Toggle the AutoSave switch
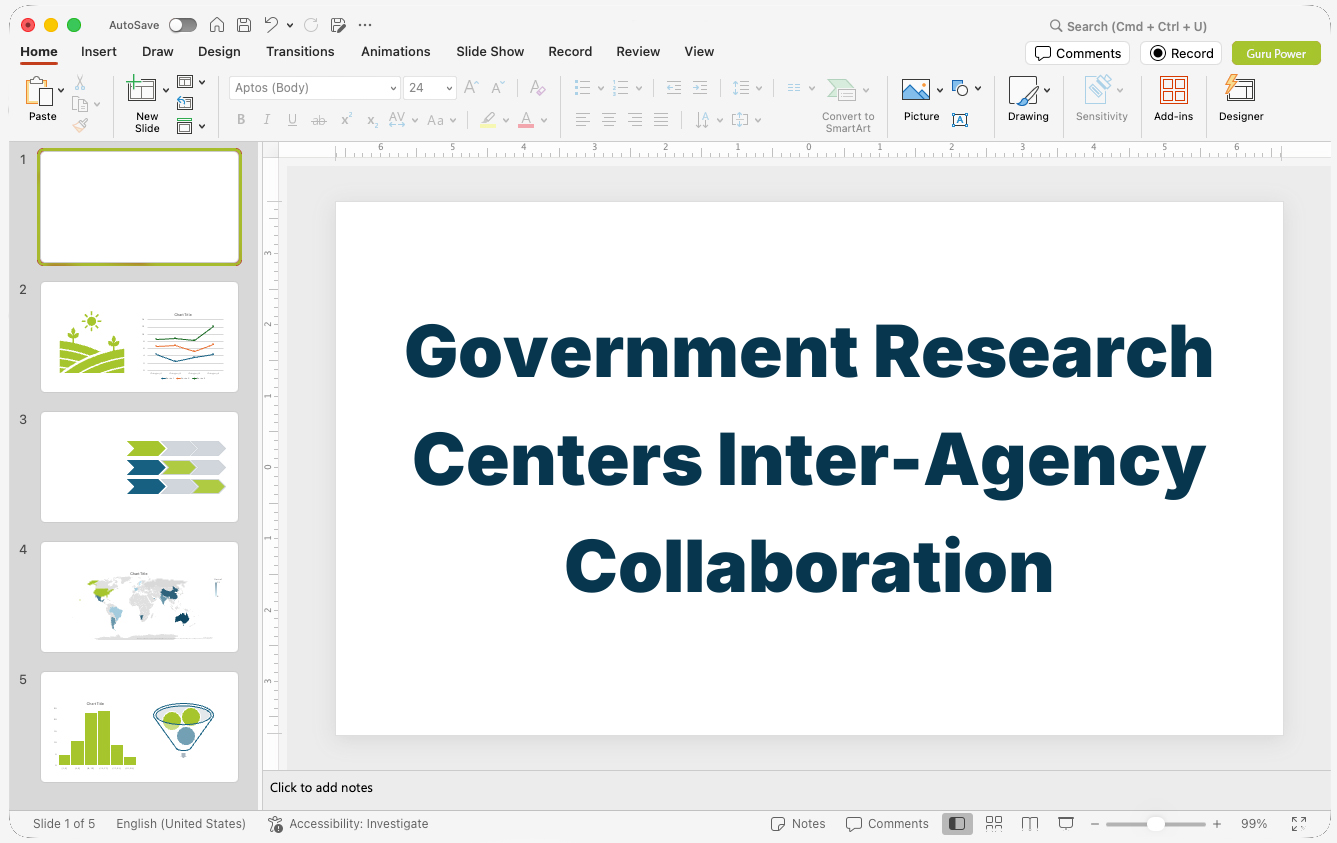Screen dimensions: 1337x843 click(183, 25)
